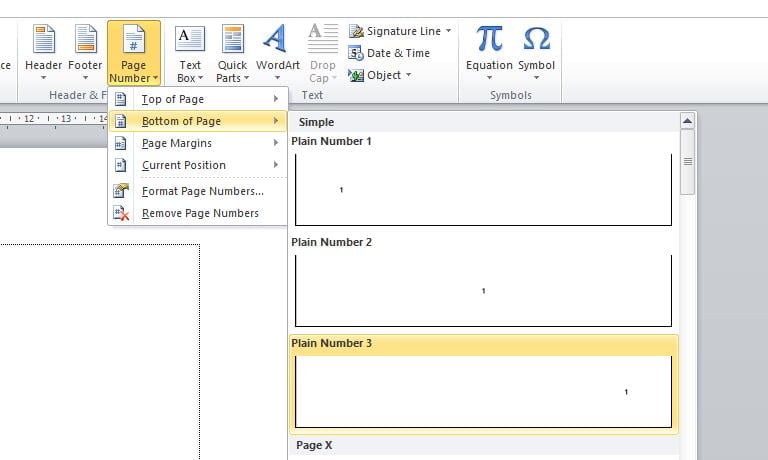This screenshot has height=460, width=768.
Task: Click the WordArt icon
Action: click(277, 40)
